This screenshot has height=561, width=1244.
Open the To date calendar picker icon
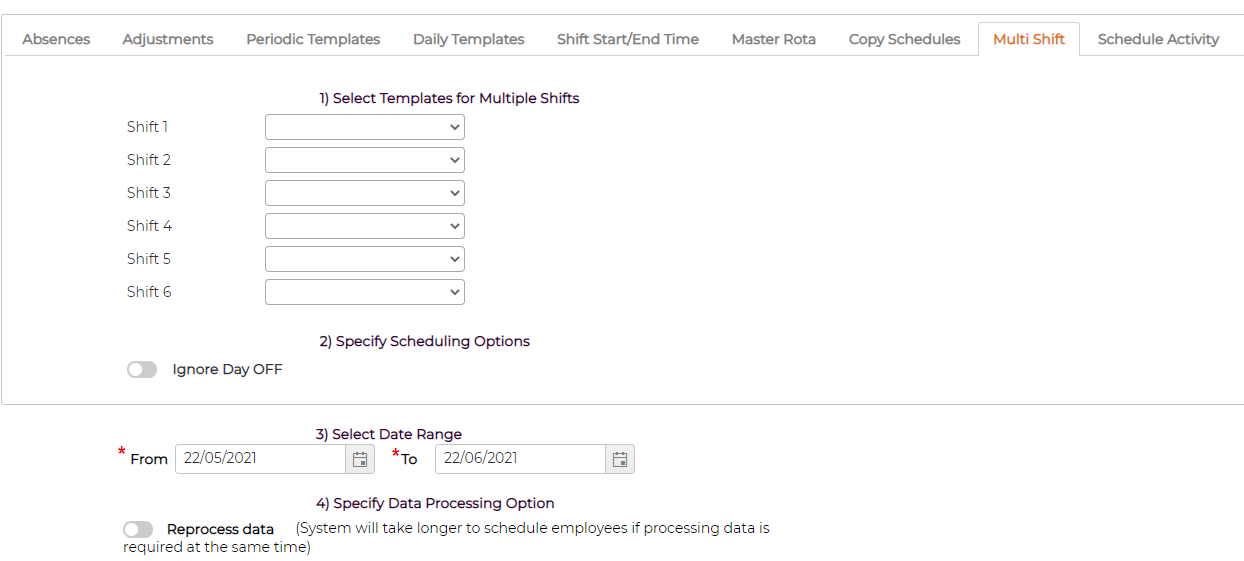[x=620, y=459]
